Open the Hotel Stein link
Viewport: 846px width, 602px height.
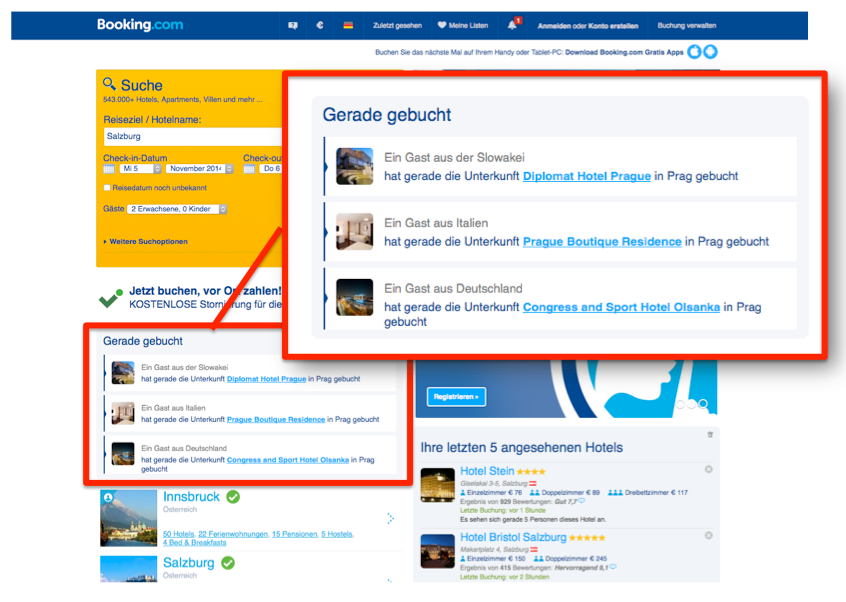point(487,471)
